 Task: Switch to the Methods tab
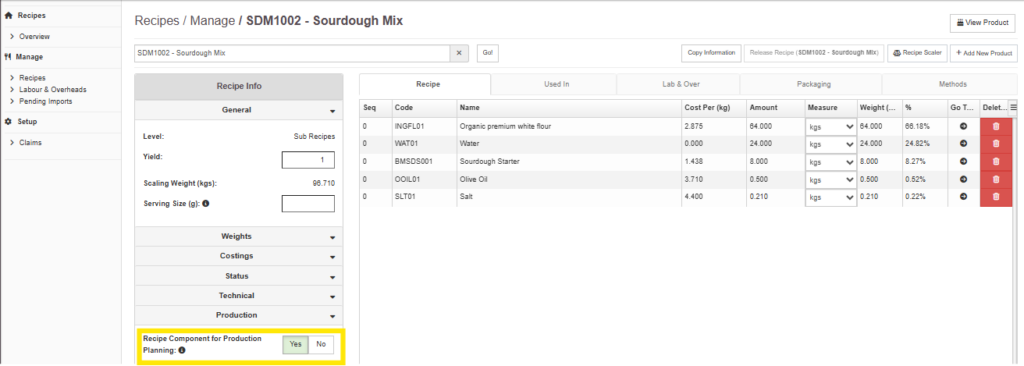(x=952, y=84)
